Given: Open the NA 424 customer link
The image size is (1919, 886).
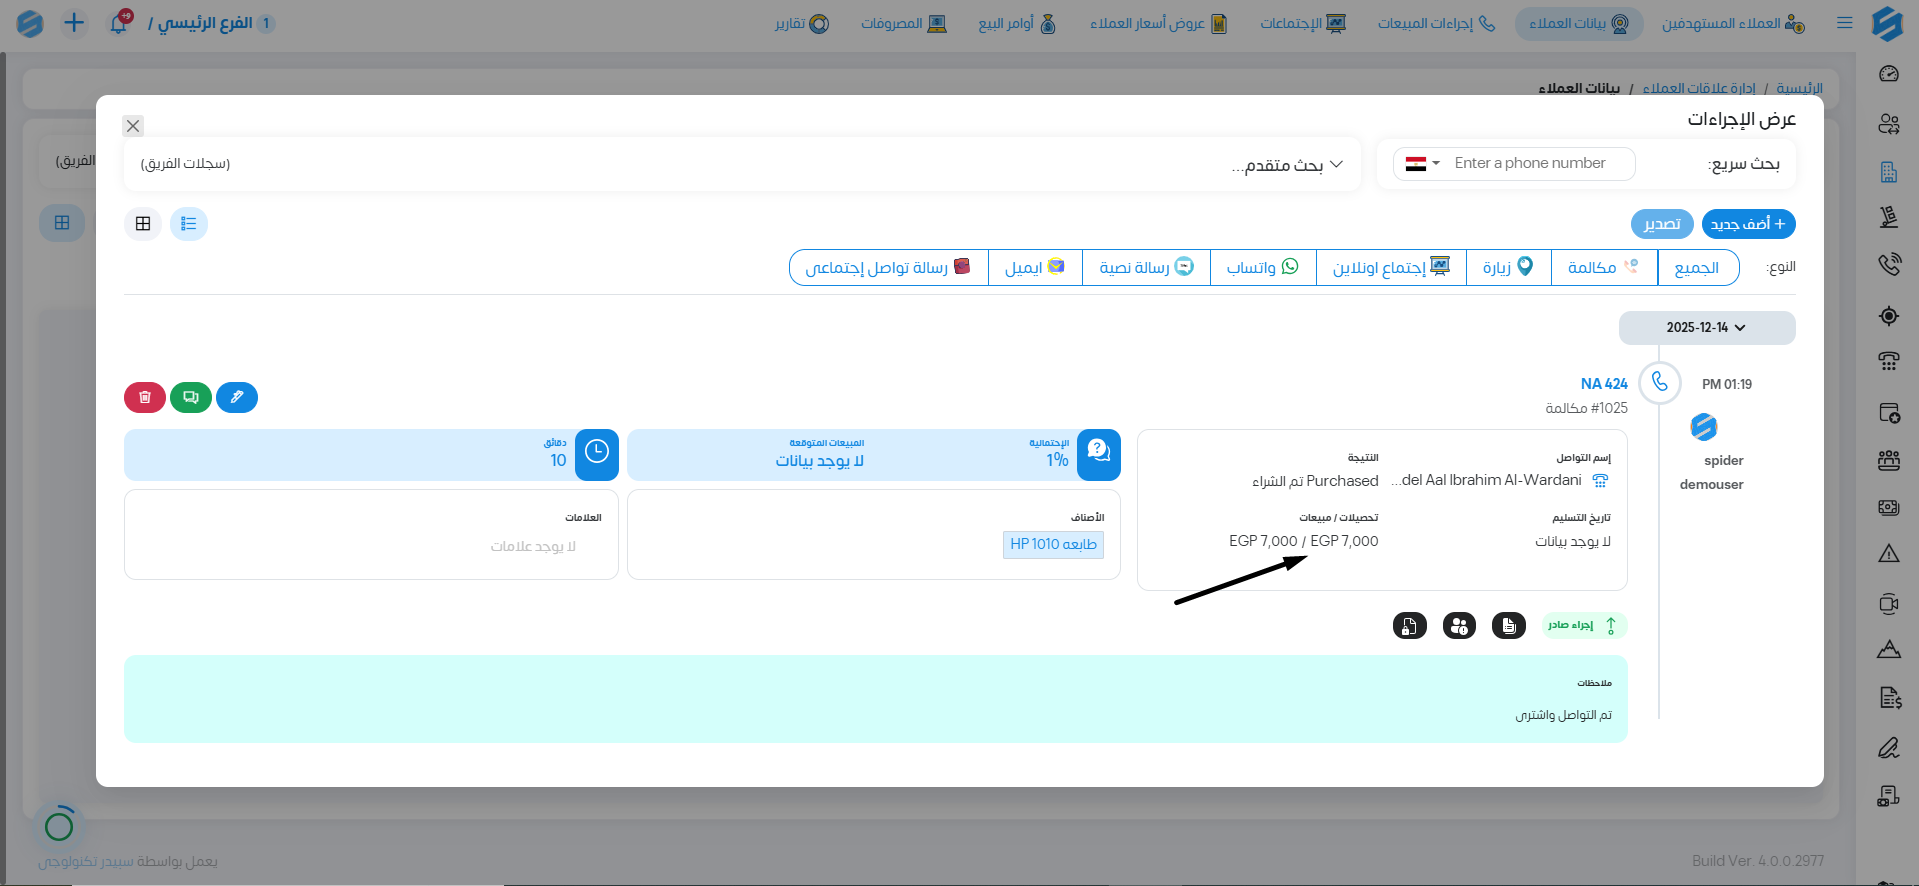Looking at the screenshot, I should click(1604, 384).
